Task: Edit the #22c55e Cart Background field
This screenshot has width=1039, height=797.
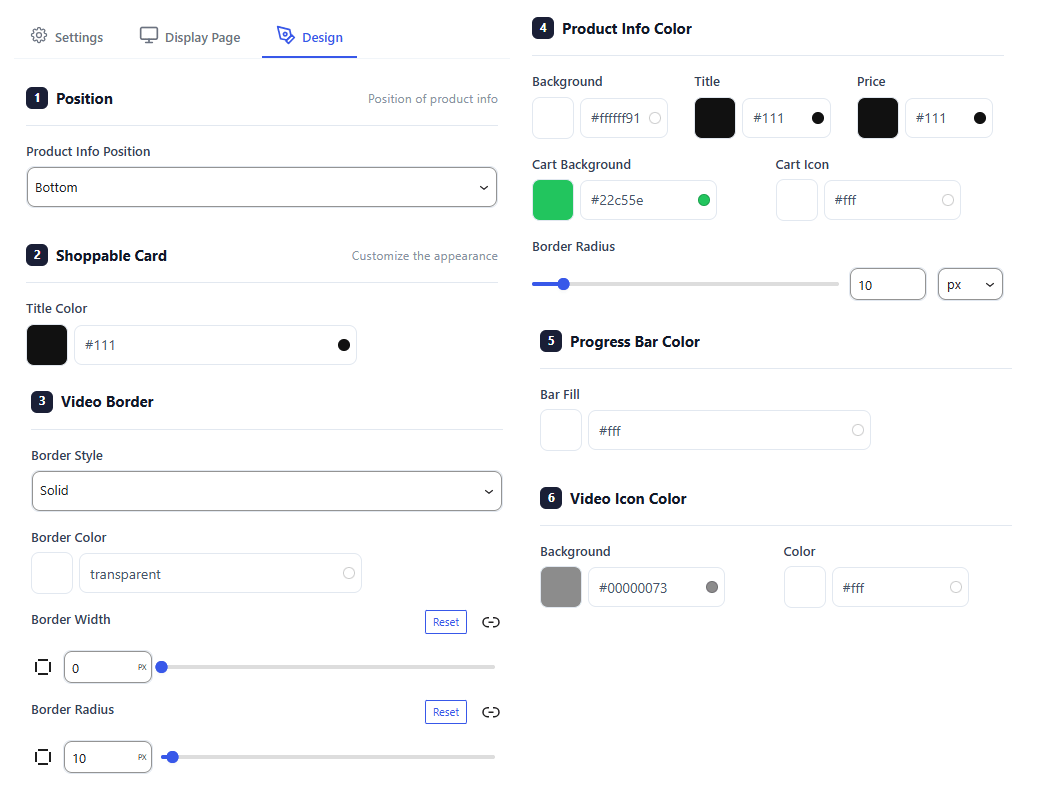Action: [648, 200]
